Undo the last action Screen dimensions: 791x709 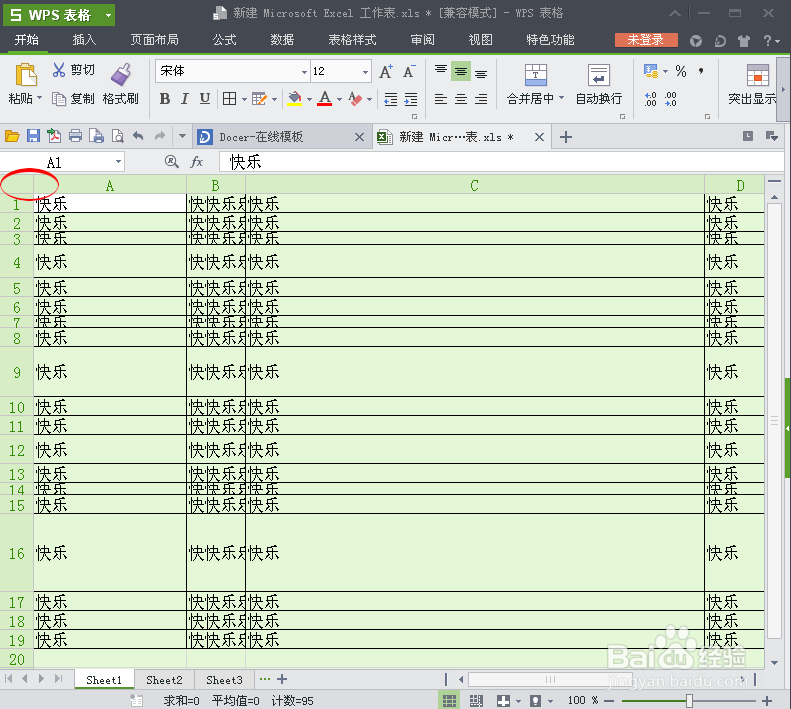[138, 136]
